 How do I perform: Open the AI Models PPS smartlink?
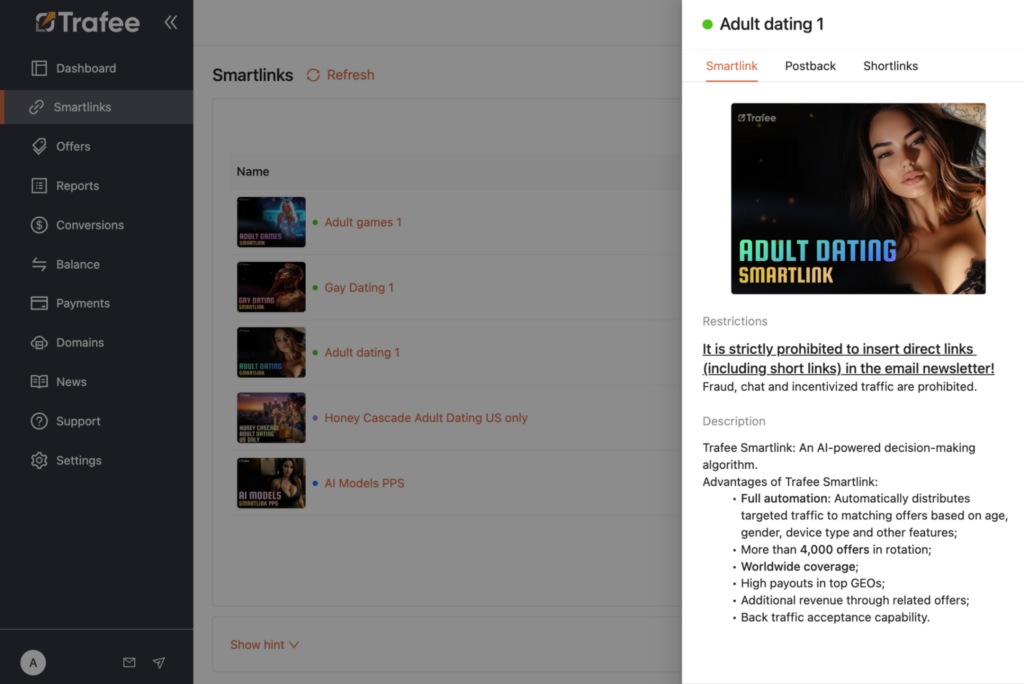tap(364, 483)
